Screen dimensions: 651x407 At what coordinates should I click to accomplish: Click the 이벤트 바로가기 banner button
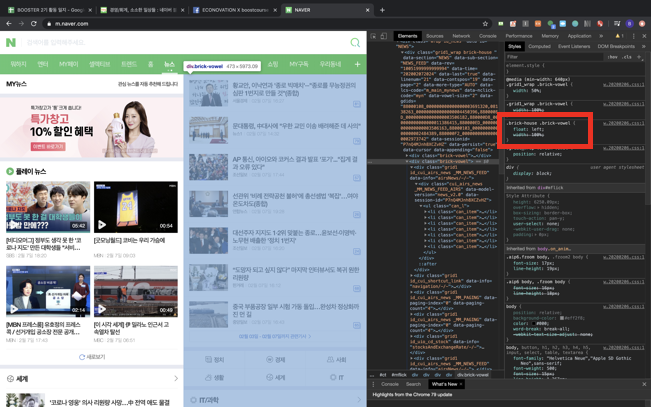click(48, 147)
